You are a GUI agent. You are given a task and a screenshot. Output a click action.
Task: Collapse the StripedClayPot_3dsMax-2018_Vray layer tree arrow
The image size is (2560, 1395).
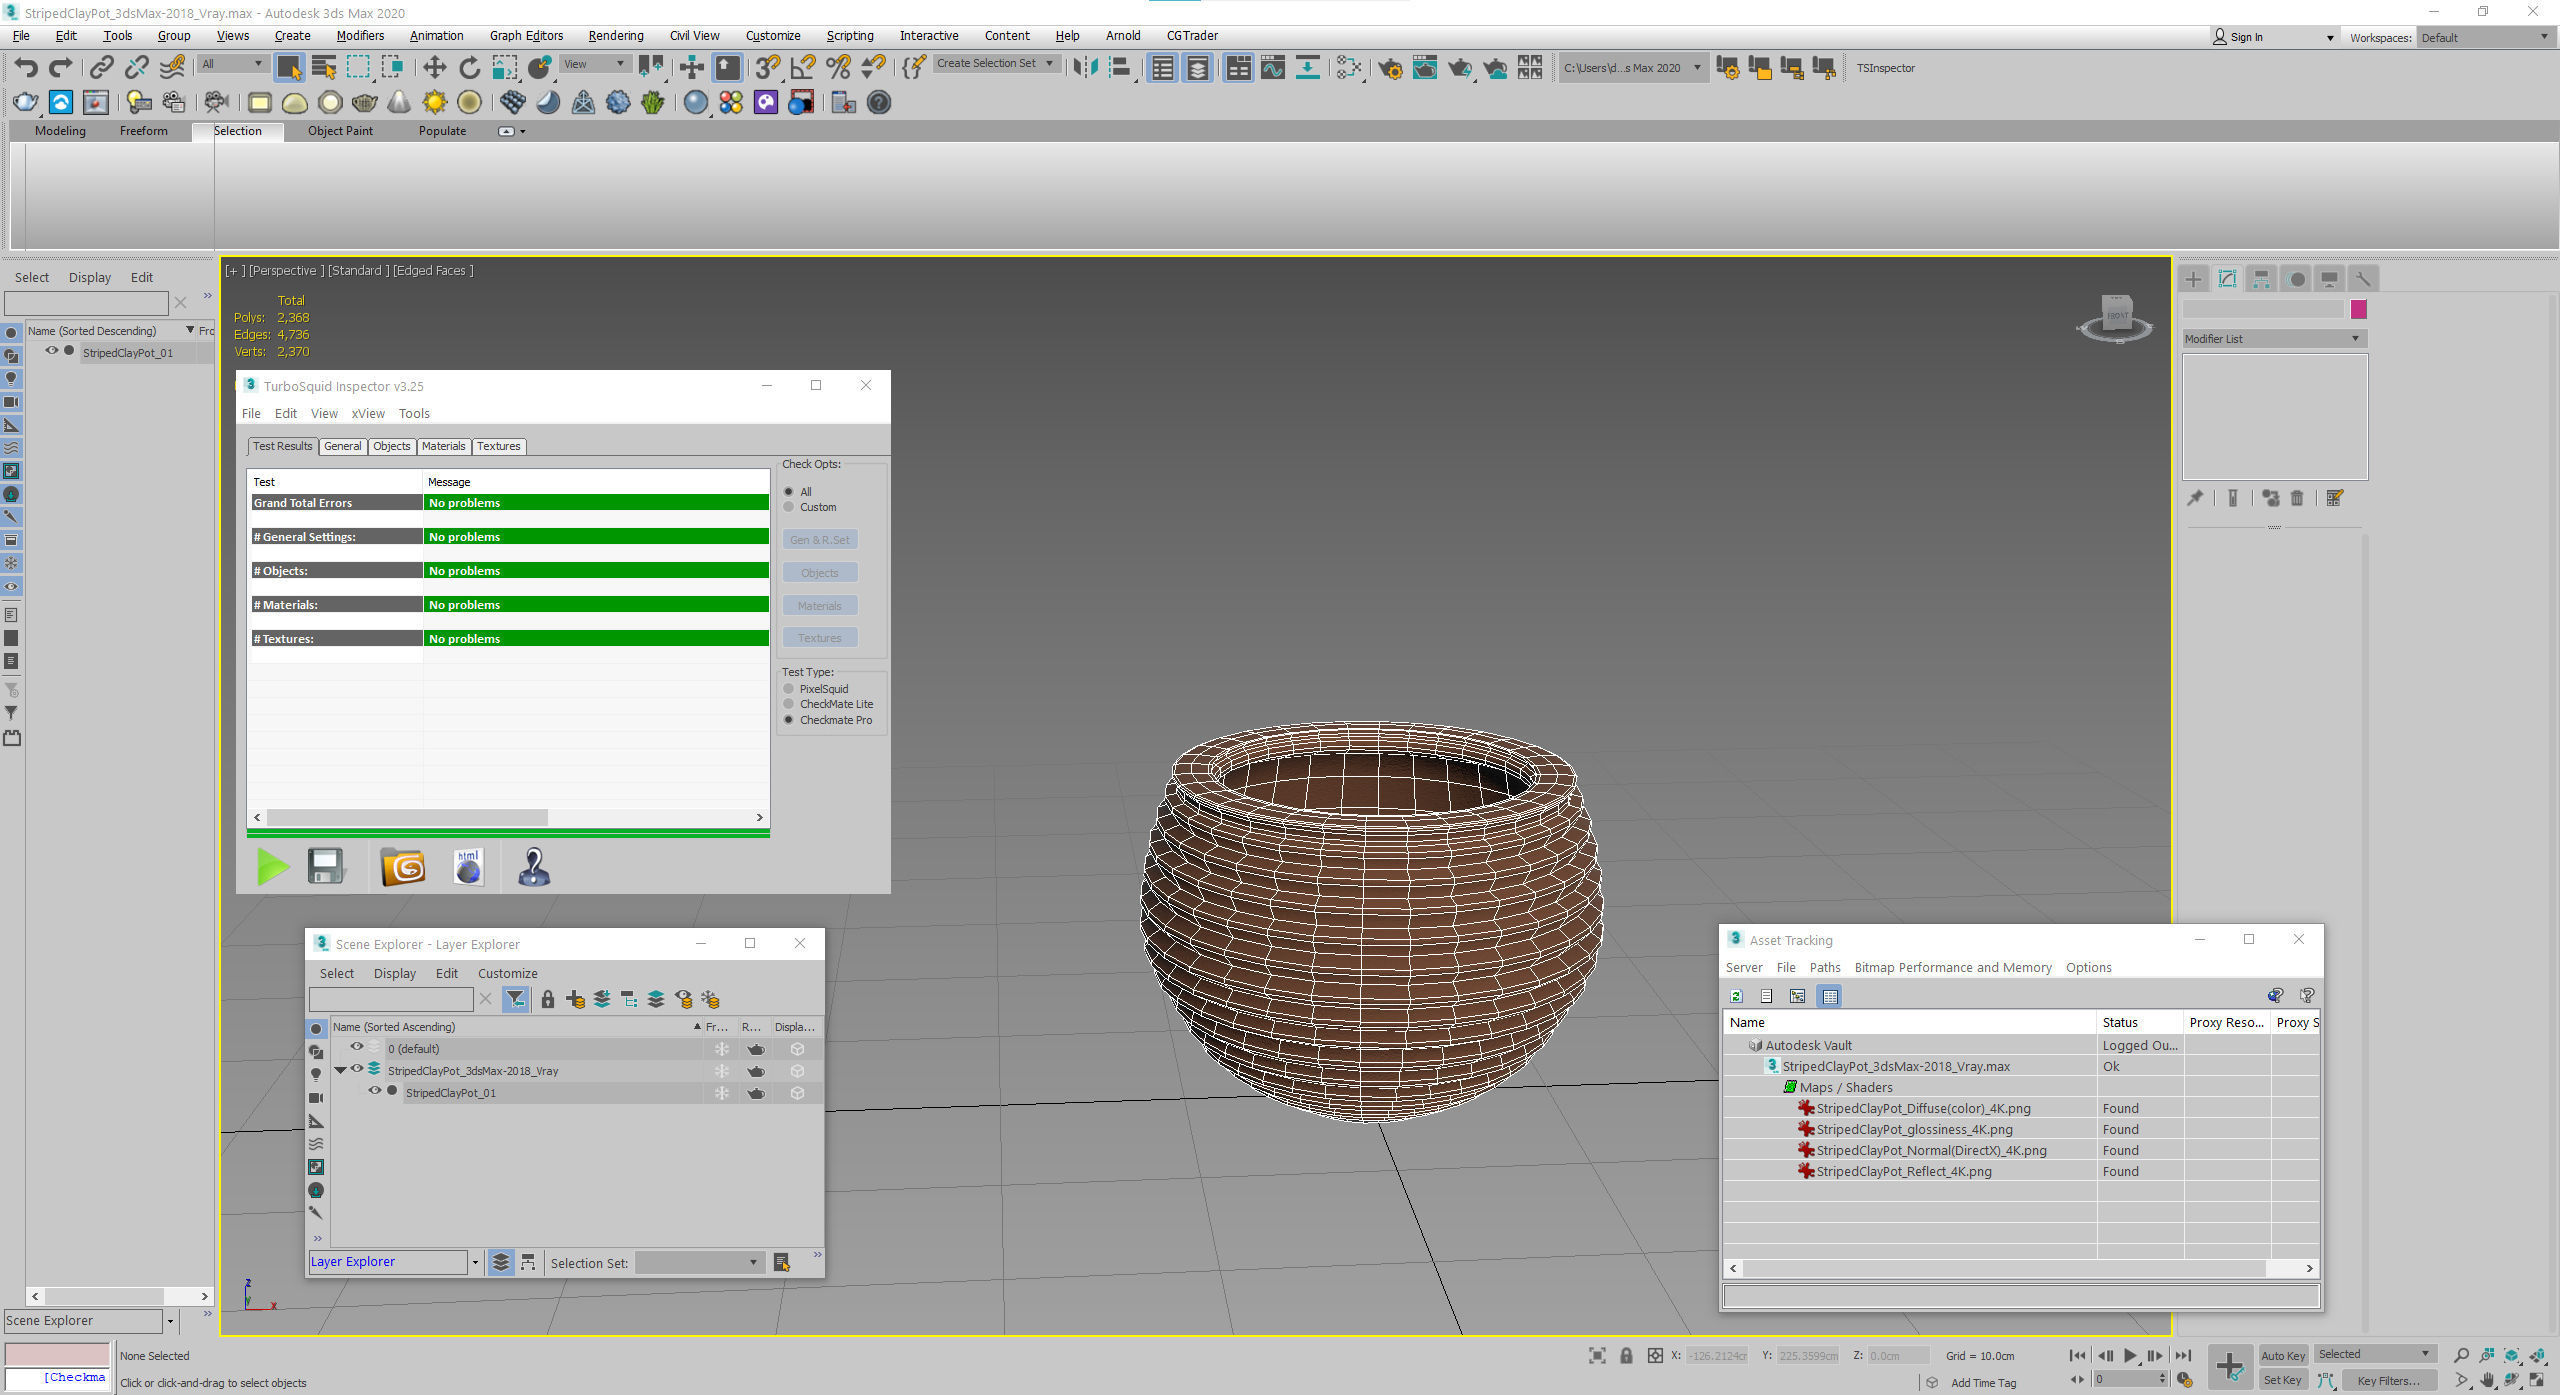pyautogui.click(x=340, y=1071)
